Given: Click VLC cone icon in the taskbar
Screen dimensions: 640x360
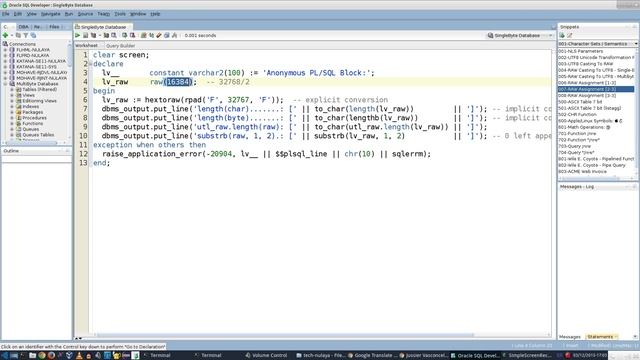Looking at the screenshot, I should pos(79,356).
